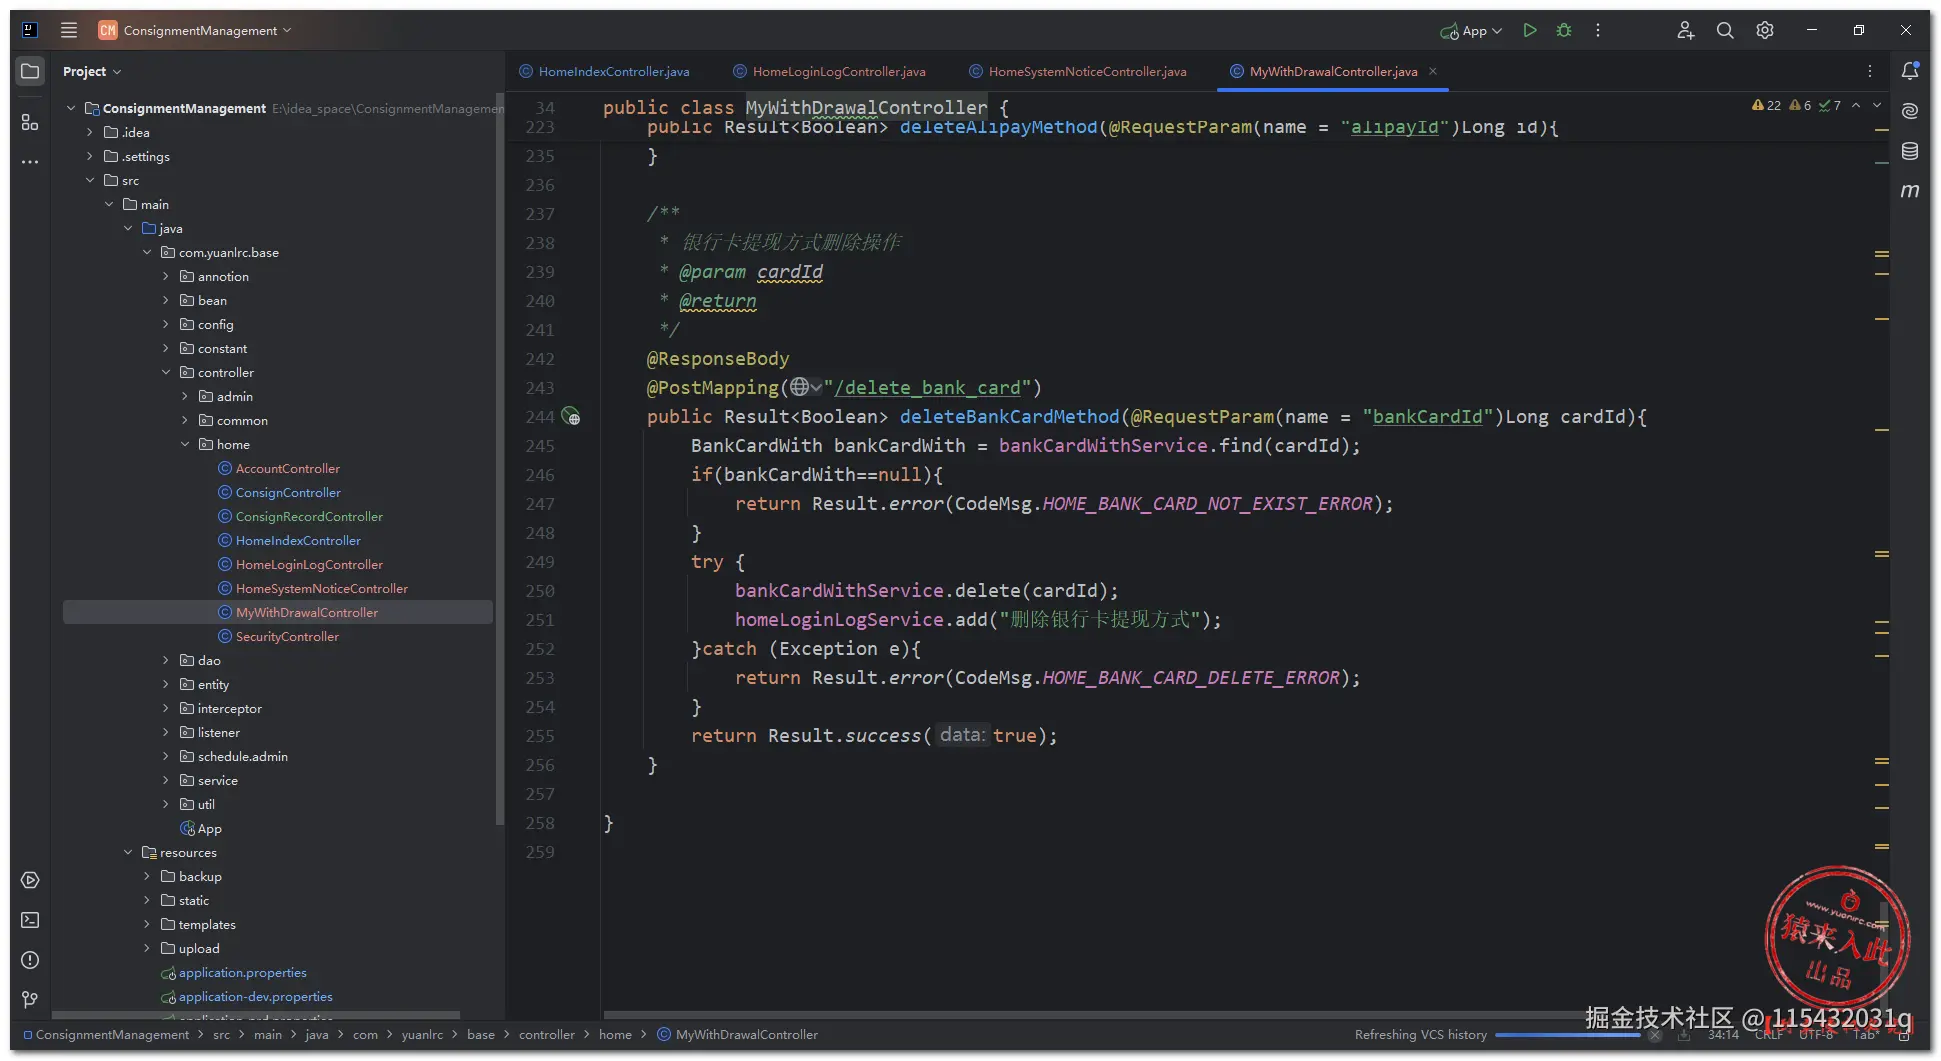
Task: Collapse the controller package
Action: click(x=166, y=372)
